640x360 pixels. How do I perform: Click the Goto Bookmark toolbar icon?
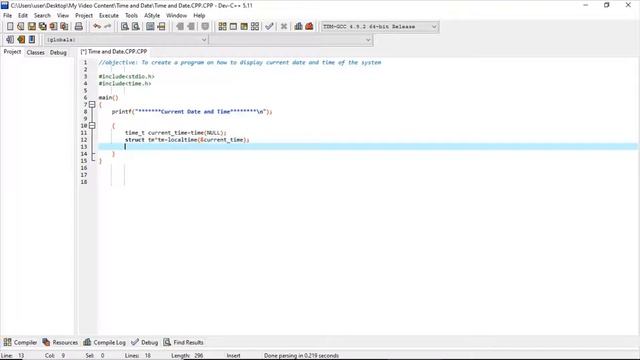pyautogui.click(x=32, y=40)
